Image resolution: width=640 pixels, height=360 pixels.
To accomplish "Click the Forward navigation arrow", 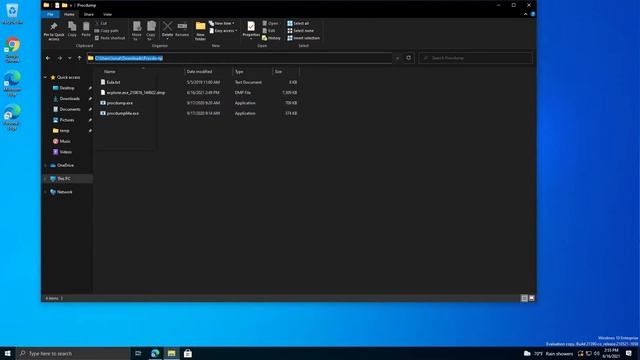I will pyautogui.click(x=60, y=58).
